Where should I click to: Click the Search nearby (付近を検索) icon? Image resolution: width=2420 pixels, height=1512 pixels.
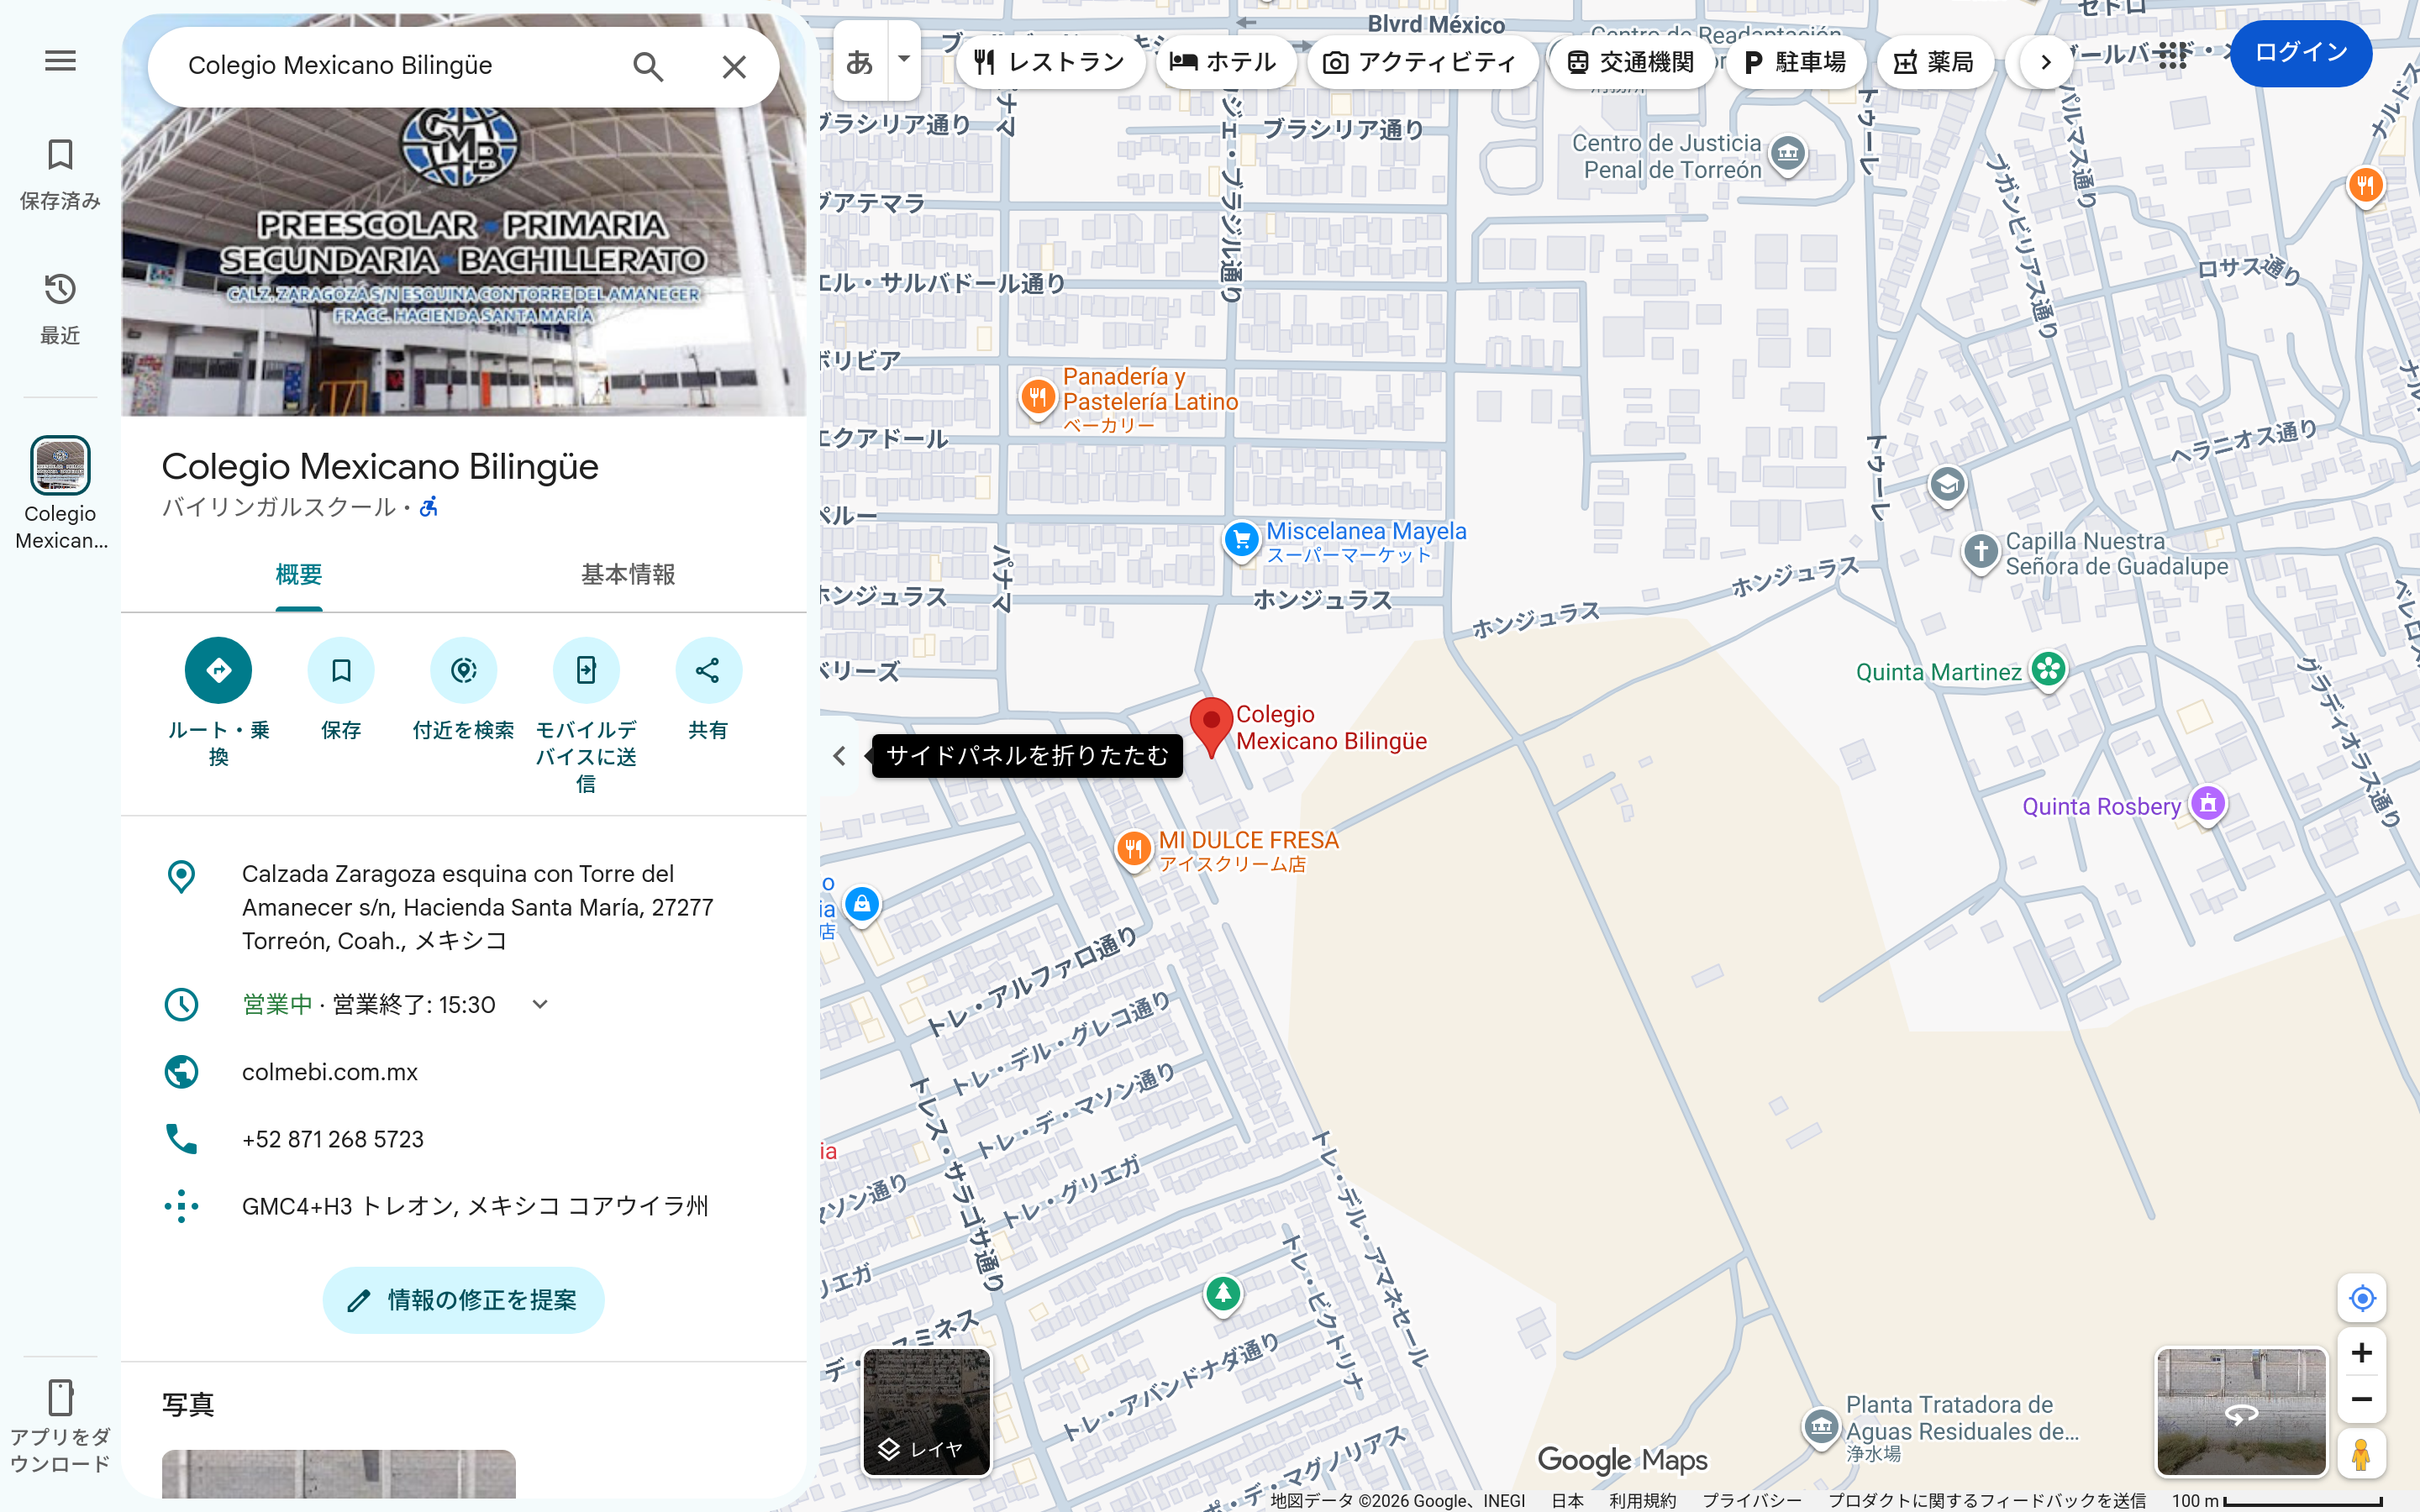464,670
